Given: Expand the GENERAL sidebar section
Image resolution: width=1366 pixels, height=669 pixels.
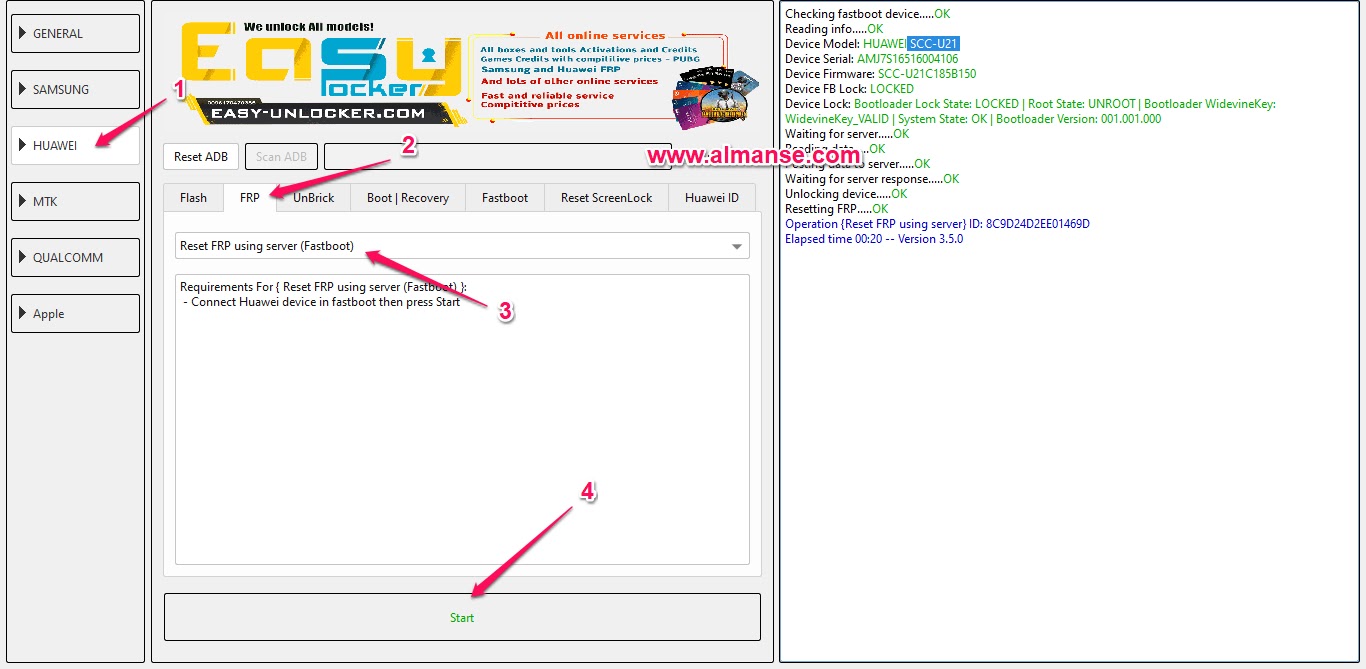Looking at the screenshot, I should [x=75, y=33].
